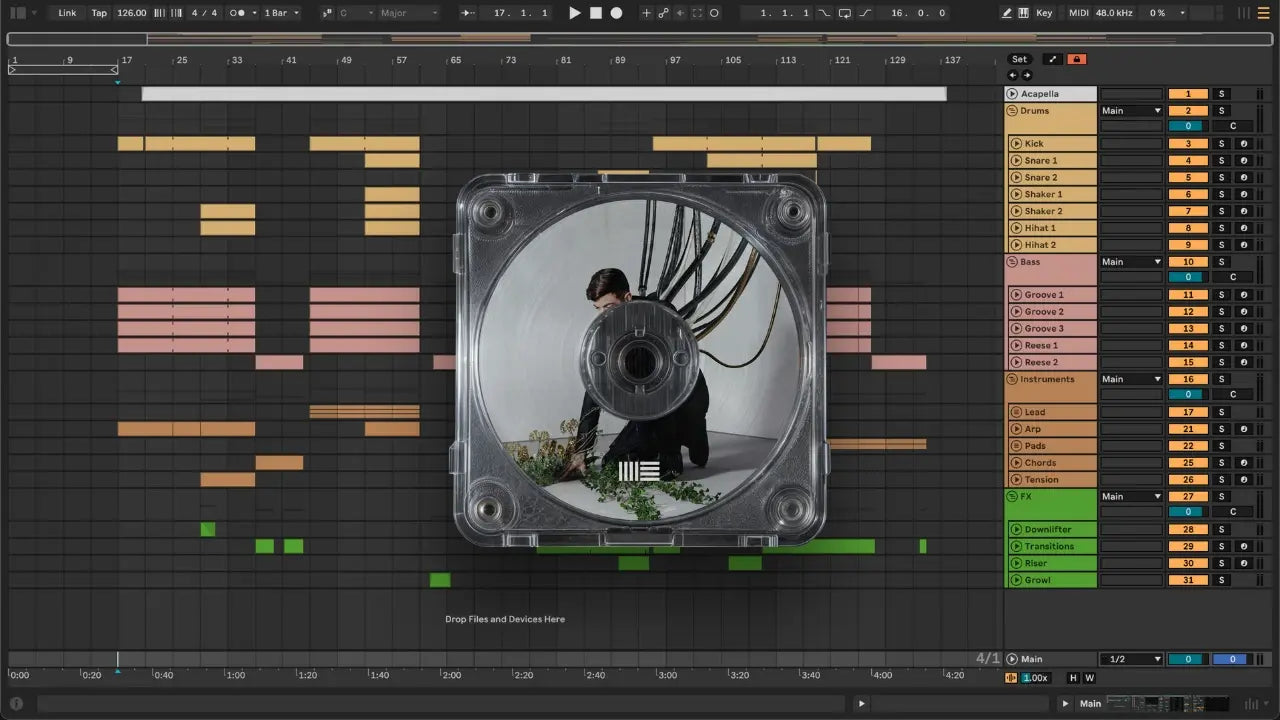Toggle the arrangement Loop switch

pyautogui.click(x=845, y=13)
